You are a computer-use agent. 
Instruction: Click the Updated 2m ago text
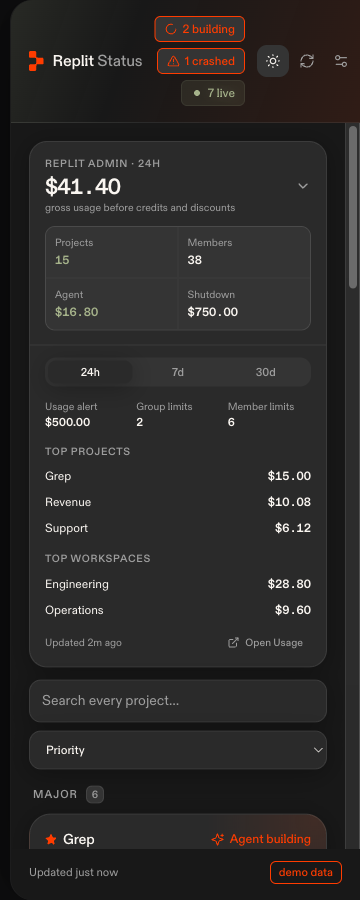pos(83,643)
